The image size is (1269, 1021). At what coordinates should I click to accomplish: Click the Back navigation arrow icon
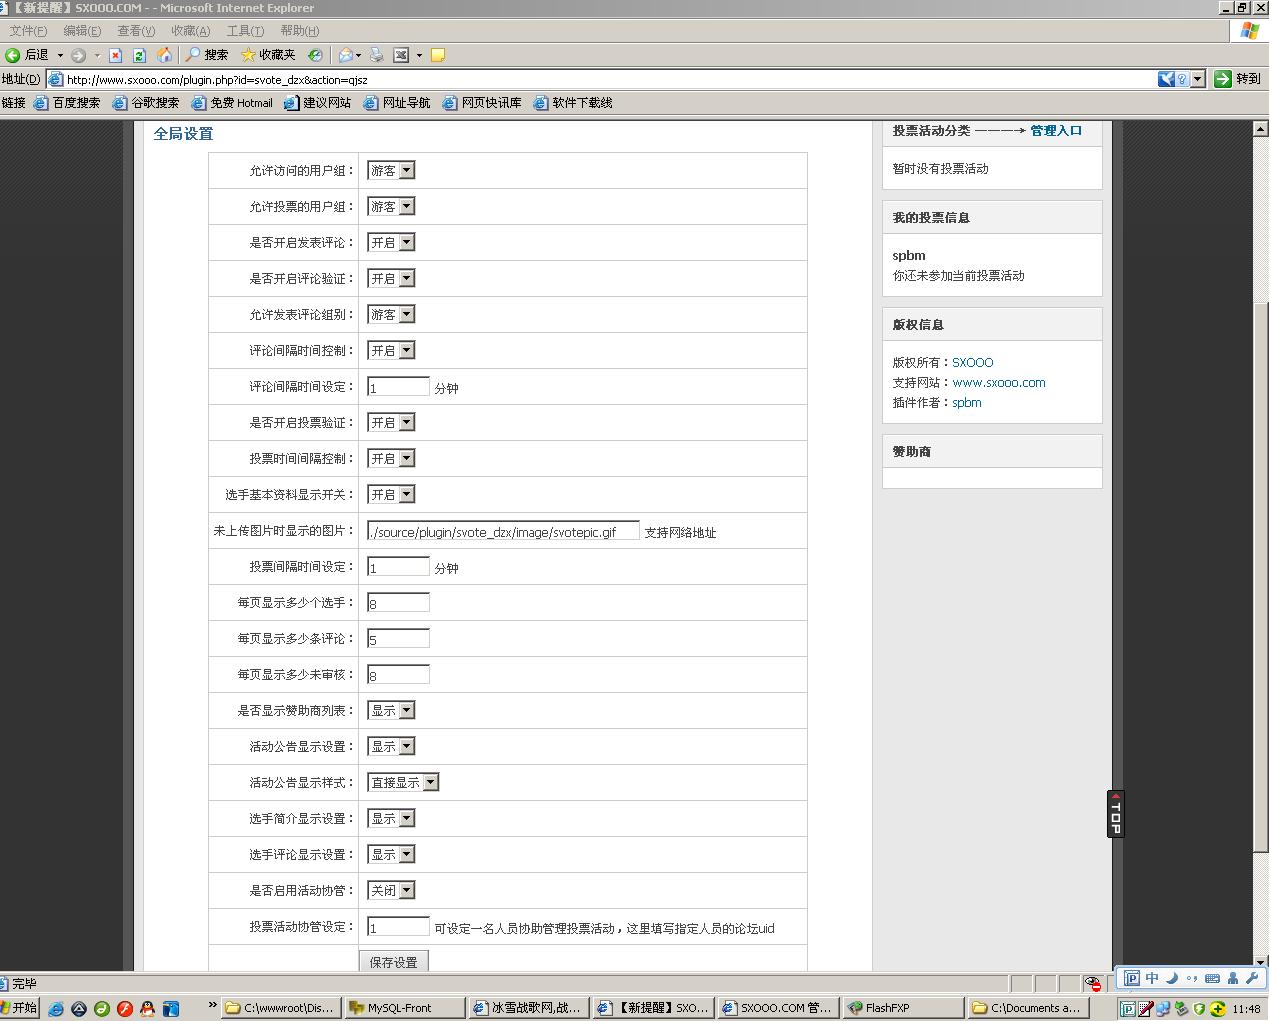coord(13,55)
